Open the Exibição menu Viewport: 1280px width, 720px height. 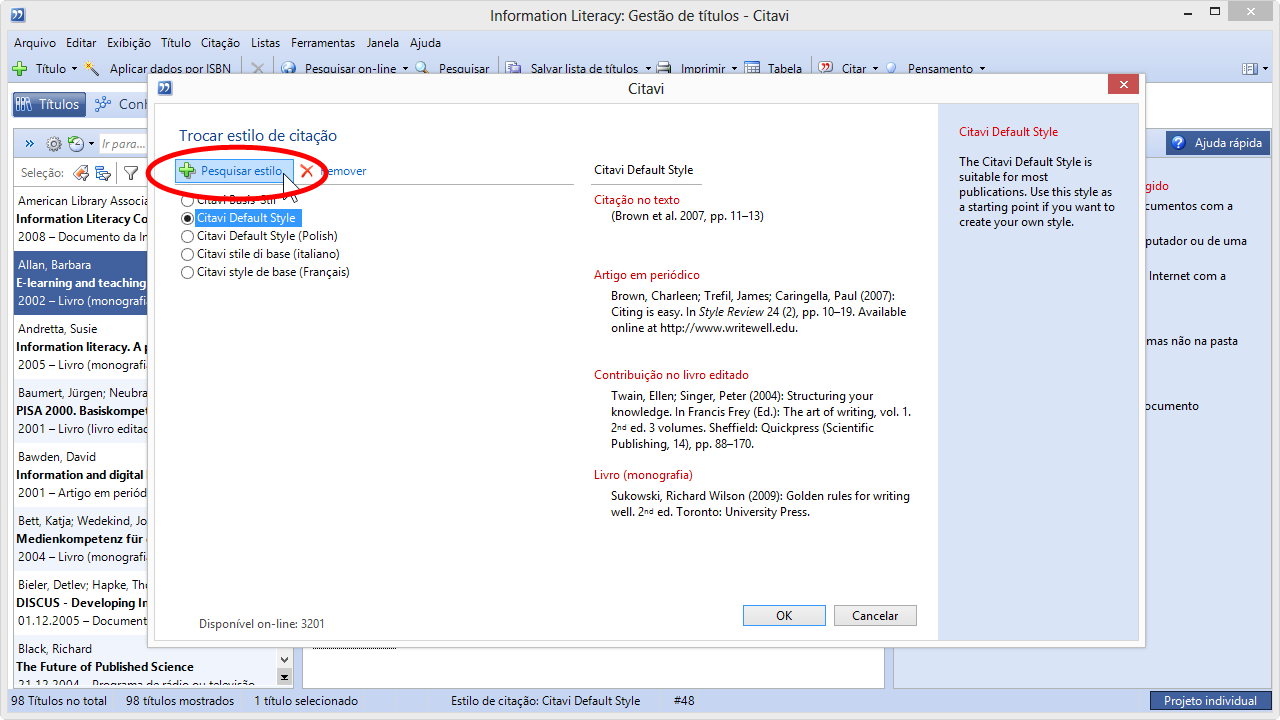tap(129, 43)
